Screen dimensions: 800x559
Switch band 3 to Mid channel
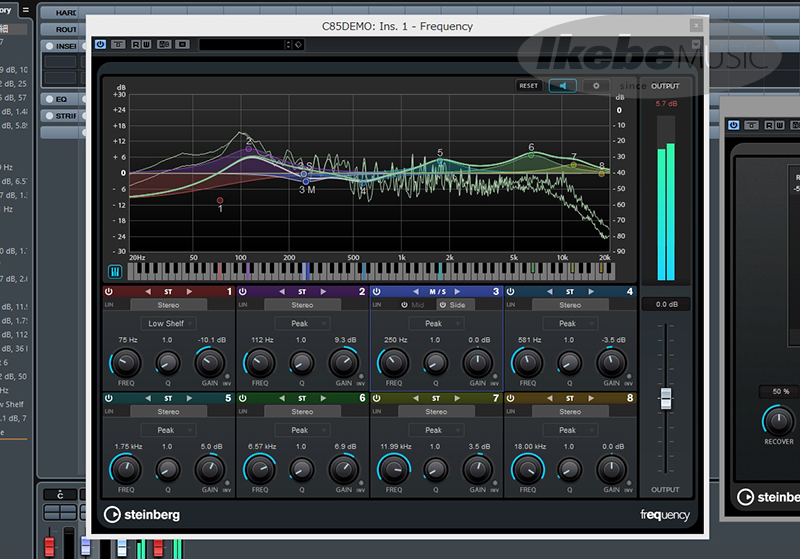[412, 305]
